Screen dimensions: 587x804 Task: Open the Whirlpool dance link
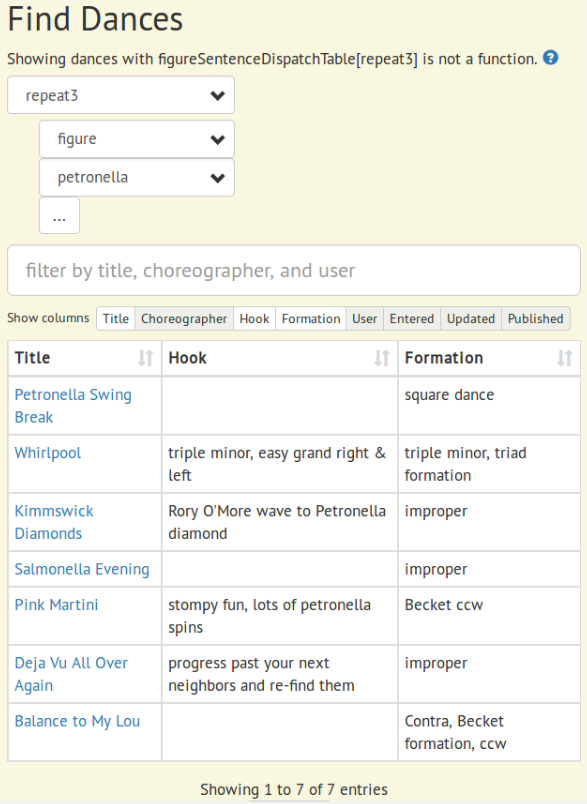(x=48, y=453)
